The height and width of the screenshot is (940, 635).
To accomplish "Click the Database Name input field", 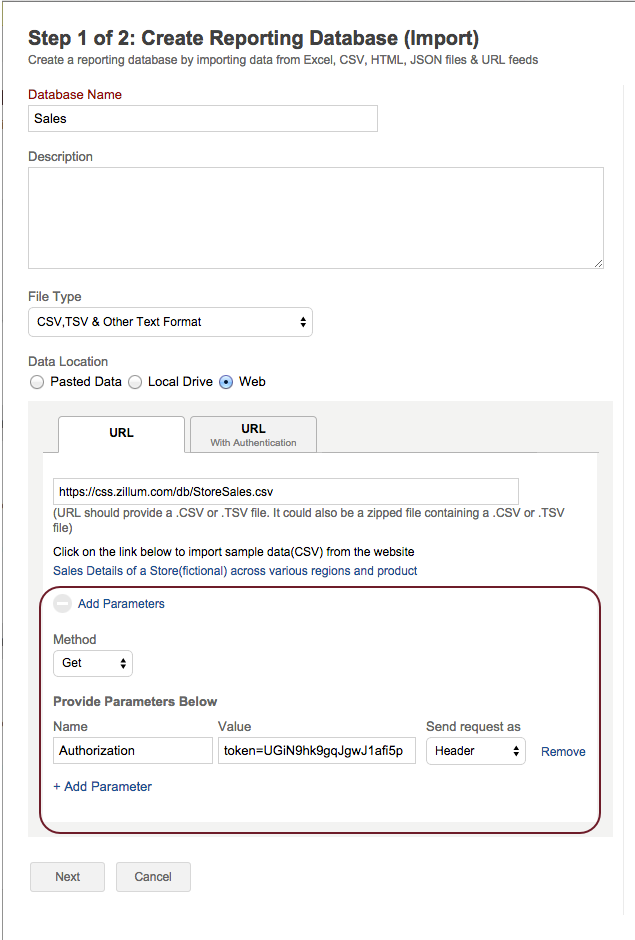I will [x=203, y=118].
